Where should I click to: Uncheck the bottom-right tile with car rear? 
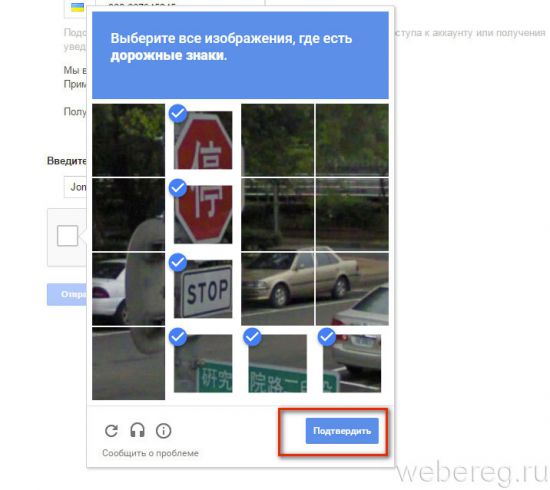coord(352,363)
